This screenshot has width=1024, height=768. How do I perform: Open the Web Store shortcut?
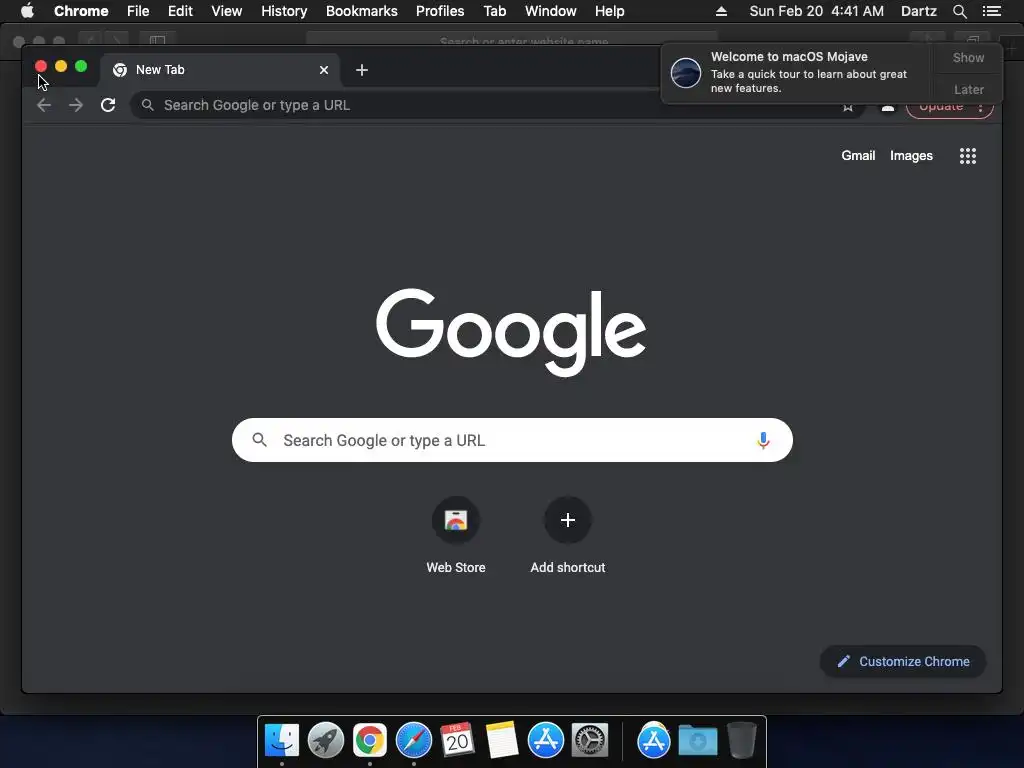[x=456, y=536]
